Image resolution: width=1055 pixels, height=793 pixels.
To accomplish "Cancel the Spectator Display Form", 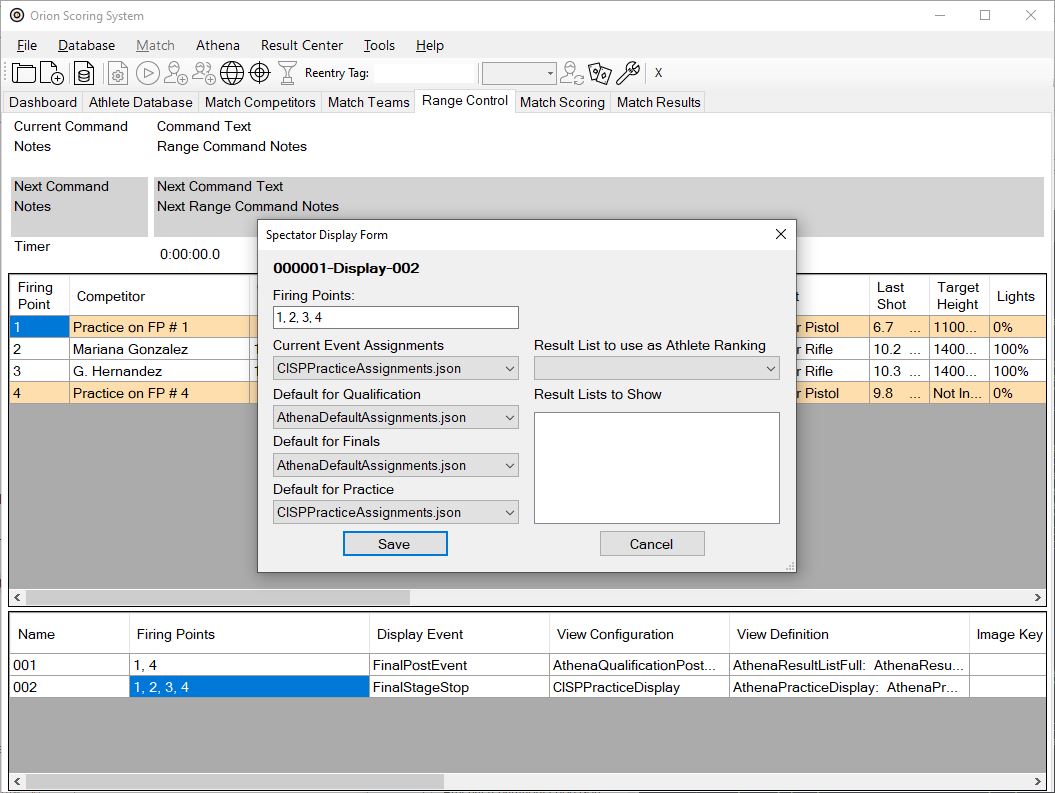I will (652, 543).
